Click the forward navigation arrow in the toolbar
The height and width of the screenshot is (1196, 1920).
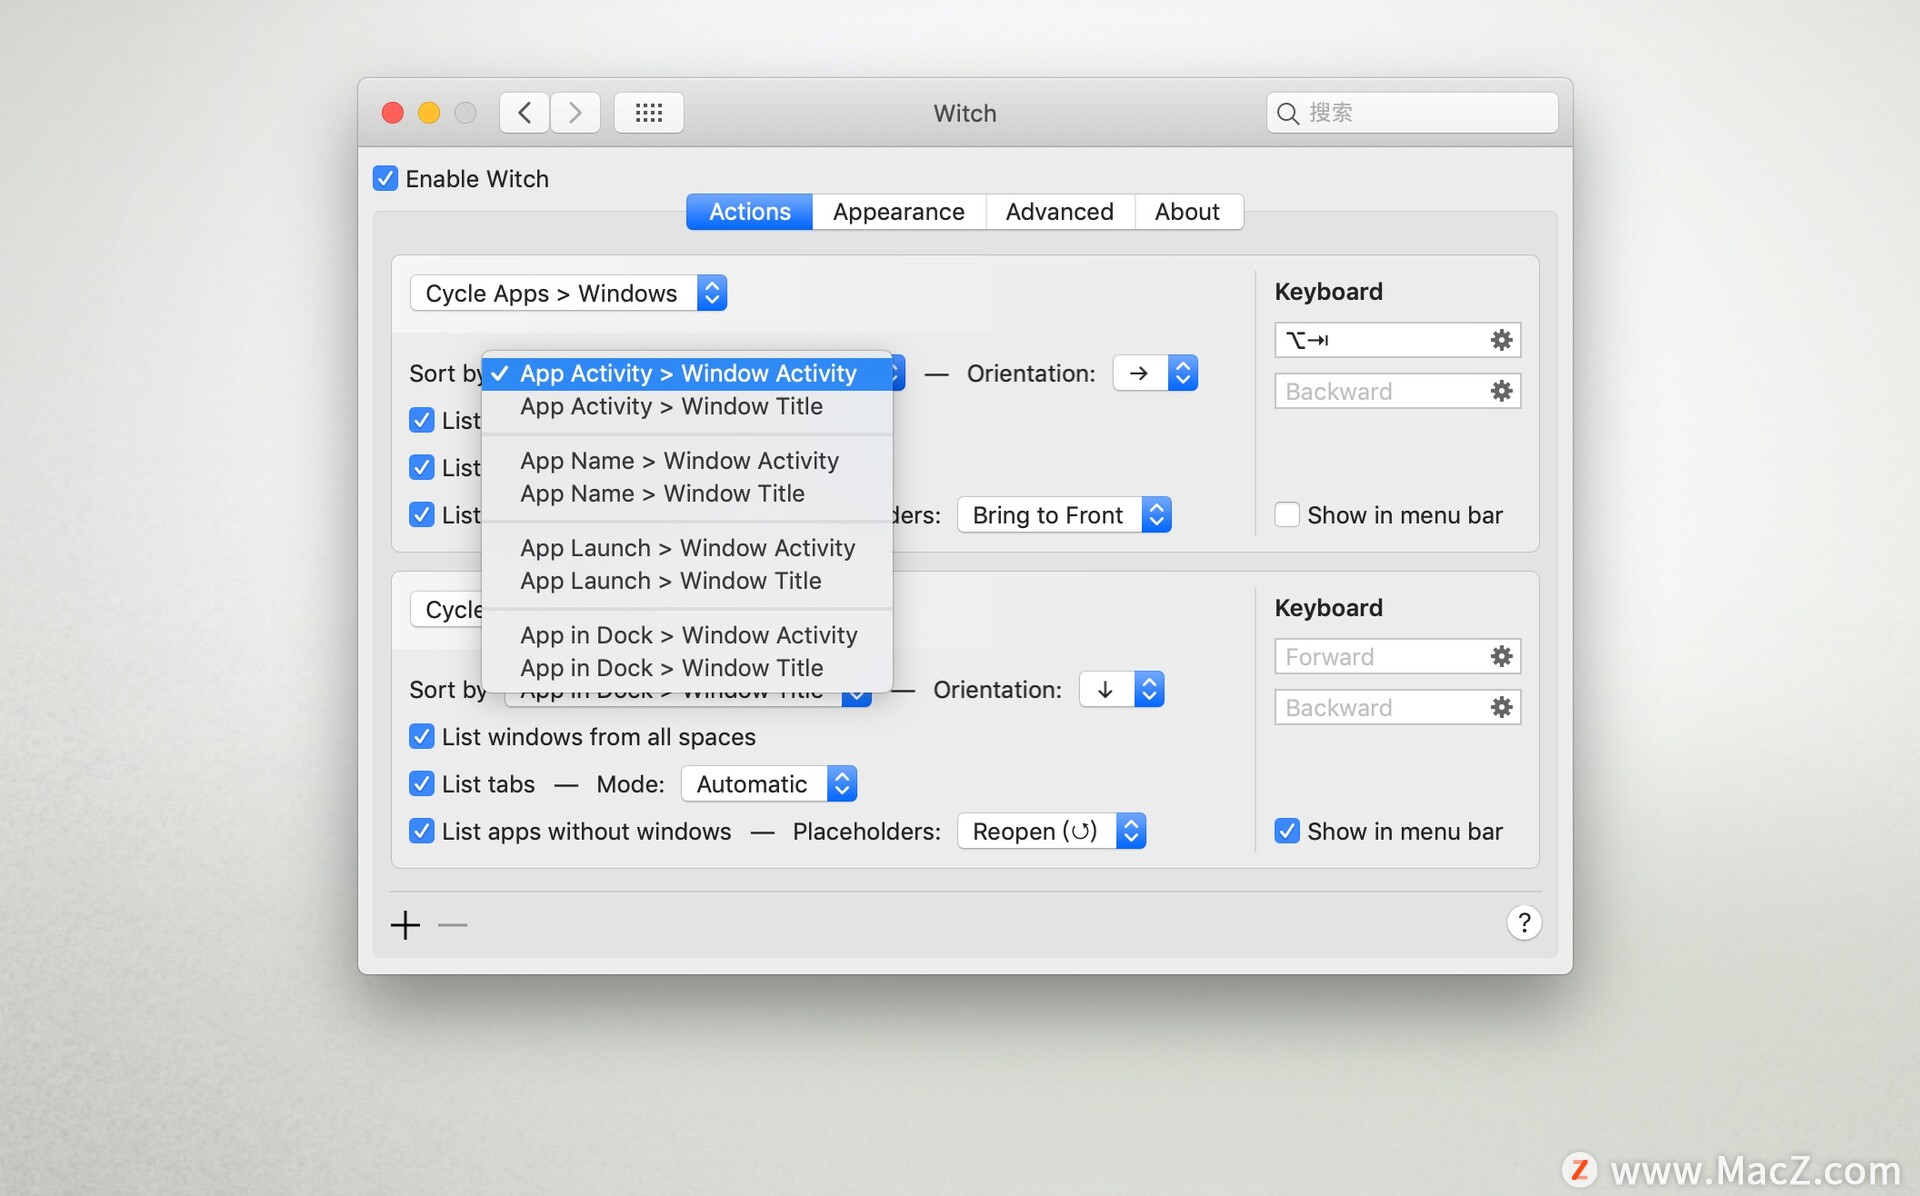575,113
